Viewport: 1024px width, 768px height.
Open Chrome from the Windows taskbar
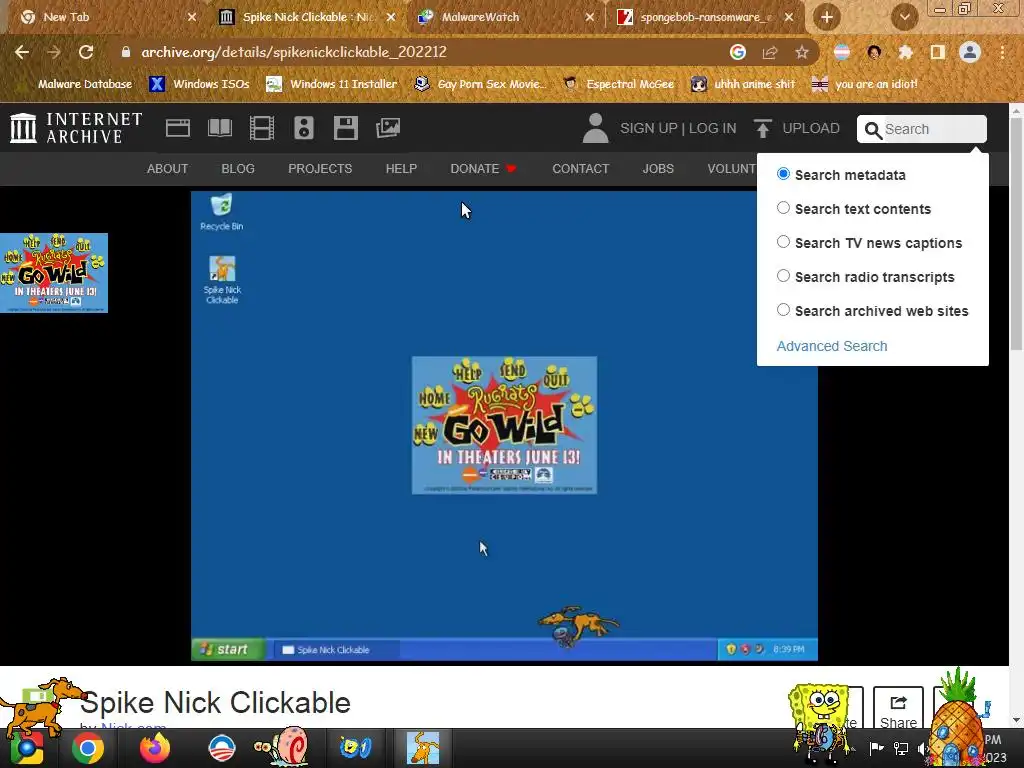(88, 748)
